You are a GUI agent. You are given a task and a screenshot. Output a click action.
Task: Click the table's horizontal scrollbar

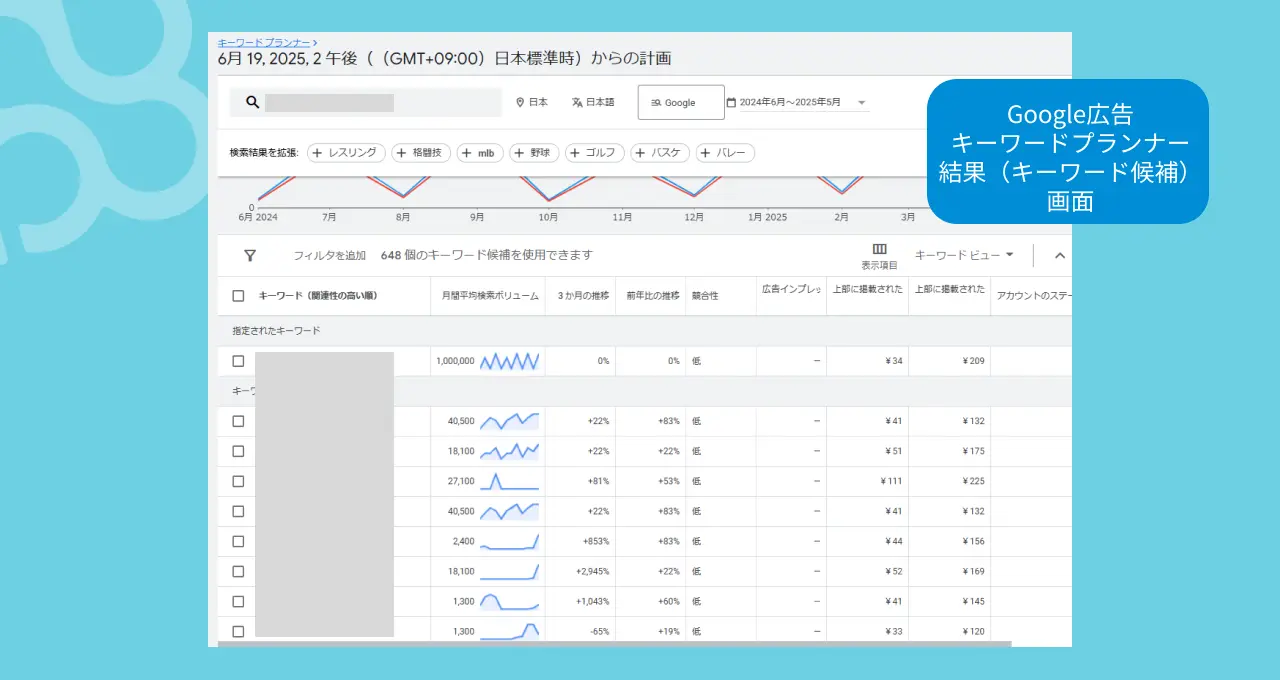[615, 644]
